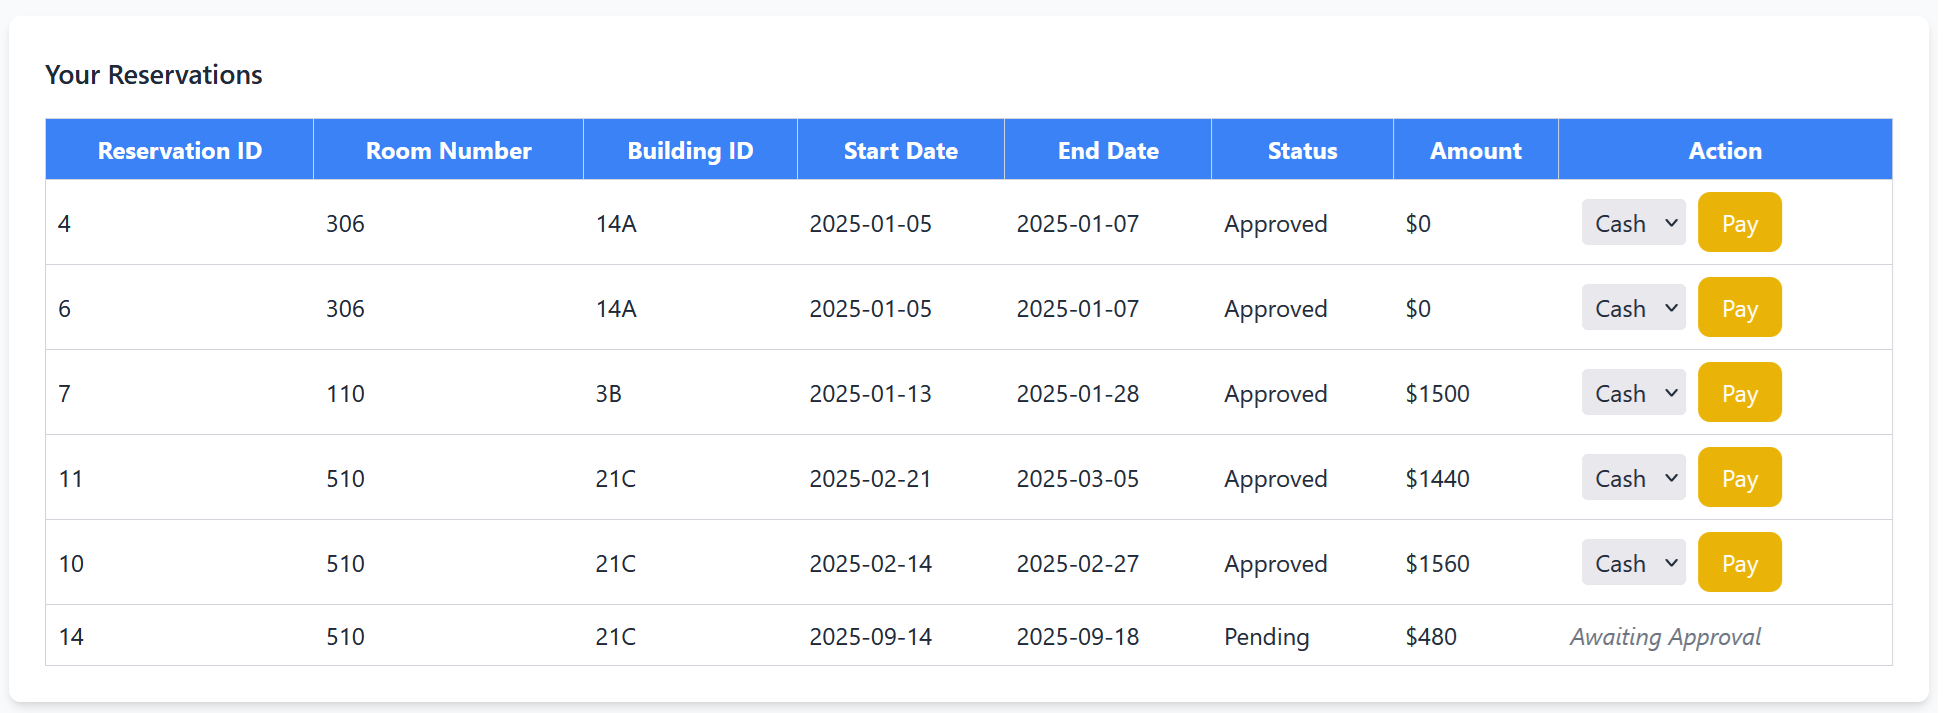The width and height of the screenshot is (1948, 713).
Task: Click the Amount column header
Action: coord(1475,151)
